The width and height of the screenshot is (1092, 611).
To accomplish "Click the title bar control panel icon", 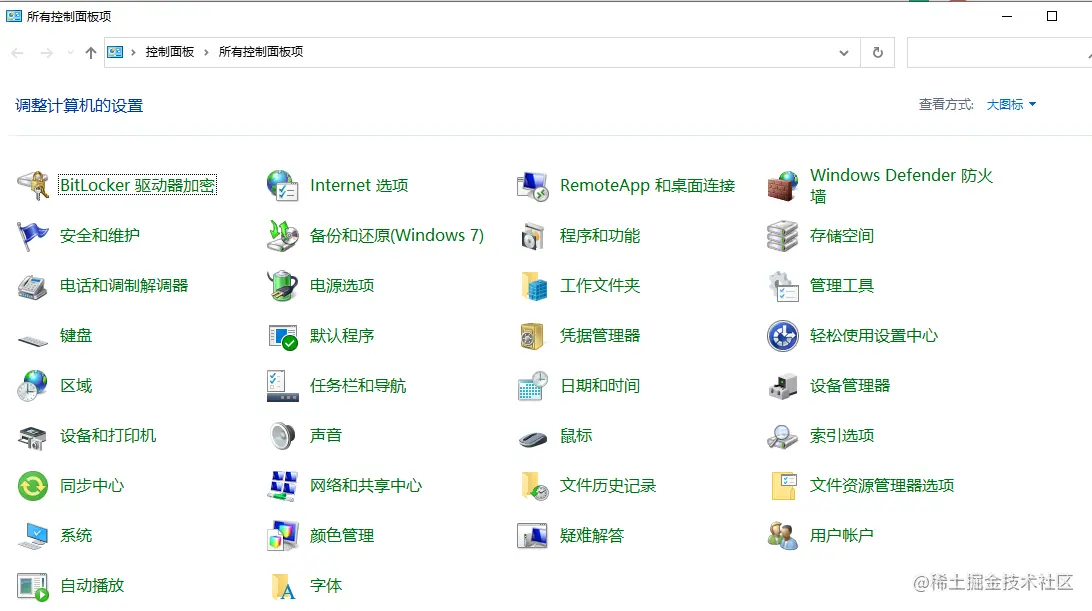I will pos(14,16).
